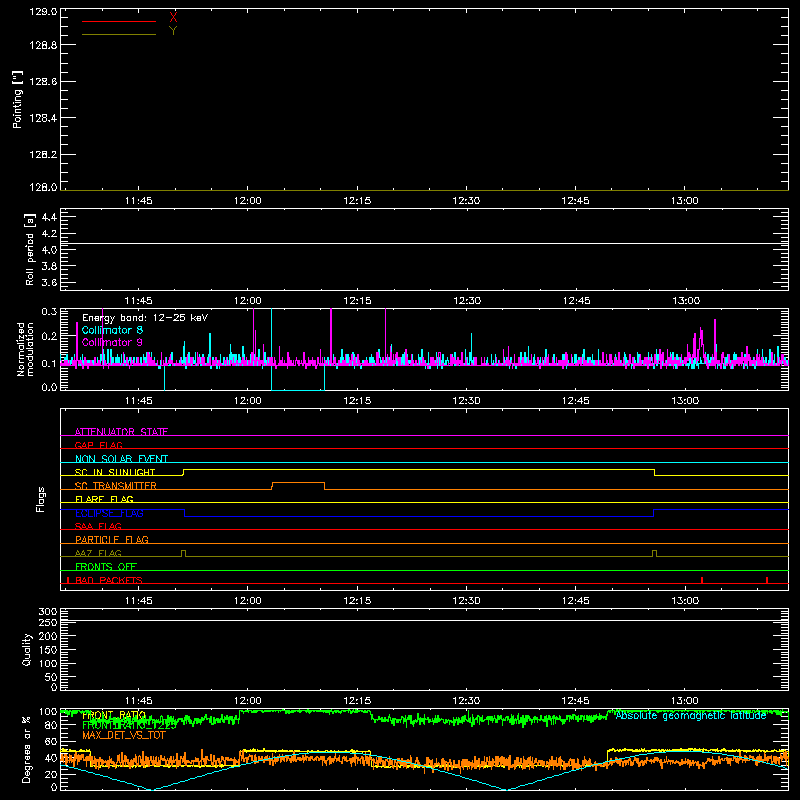This screenshot has width=800, height=800.
Task: Click the green FRONTS_OFF label
Action: pyautogui.click(x=106, y=566)
